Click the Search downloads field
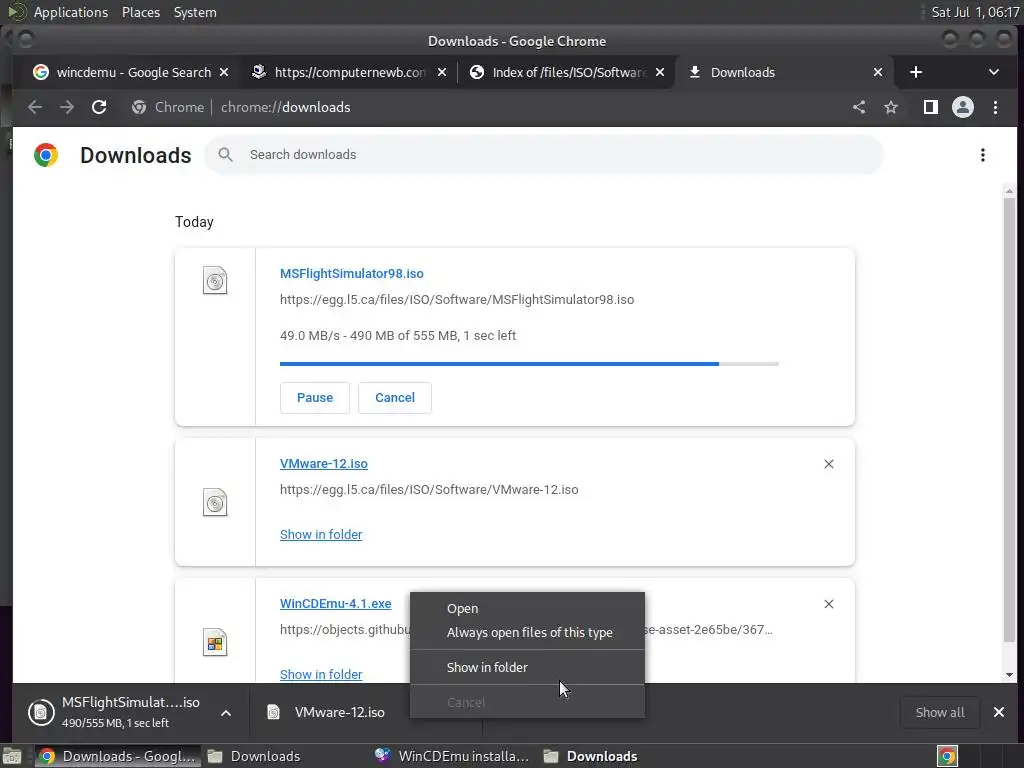The width and height of the screenshot is (1024, 768). 543,155
